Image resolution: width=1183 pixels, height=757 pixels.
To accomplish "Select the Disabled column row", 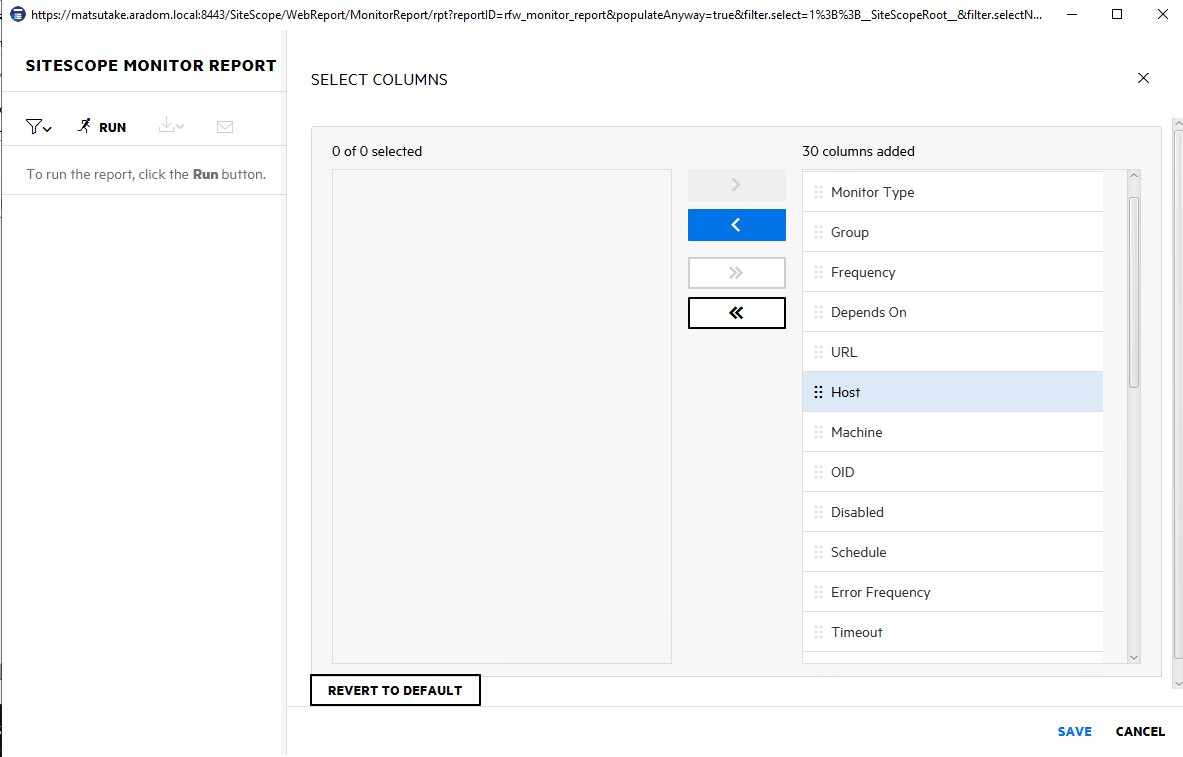I will coord(953,512).
